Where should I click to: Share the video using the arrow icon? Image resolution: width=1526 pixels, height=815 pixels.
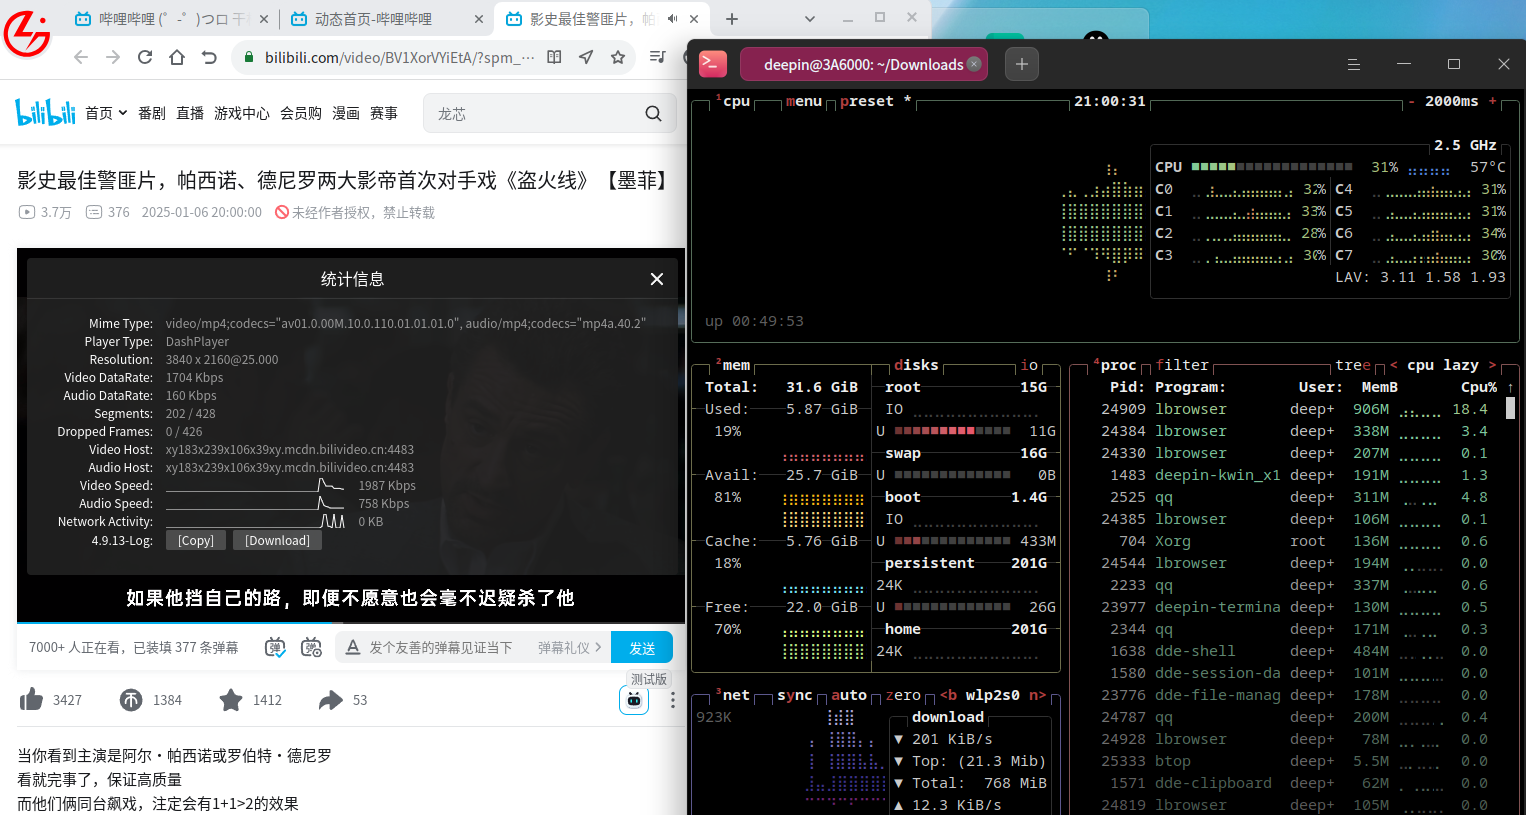coord(331,700)
